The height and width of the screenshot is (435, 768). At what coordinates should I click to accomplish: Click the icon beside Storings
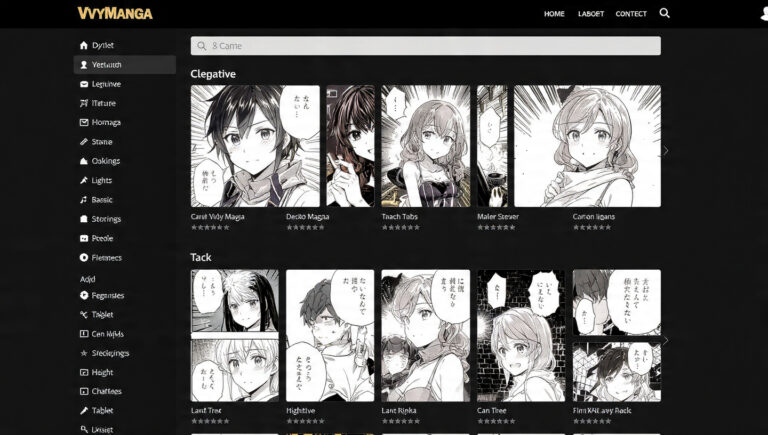click(x=84, y=219)
